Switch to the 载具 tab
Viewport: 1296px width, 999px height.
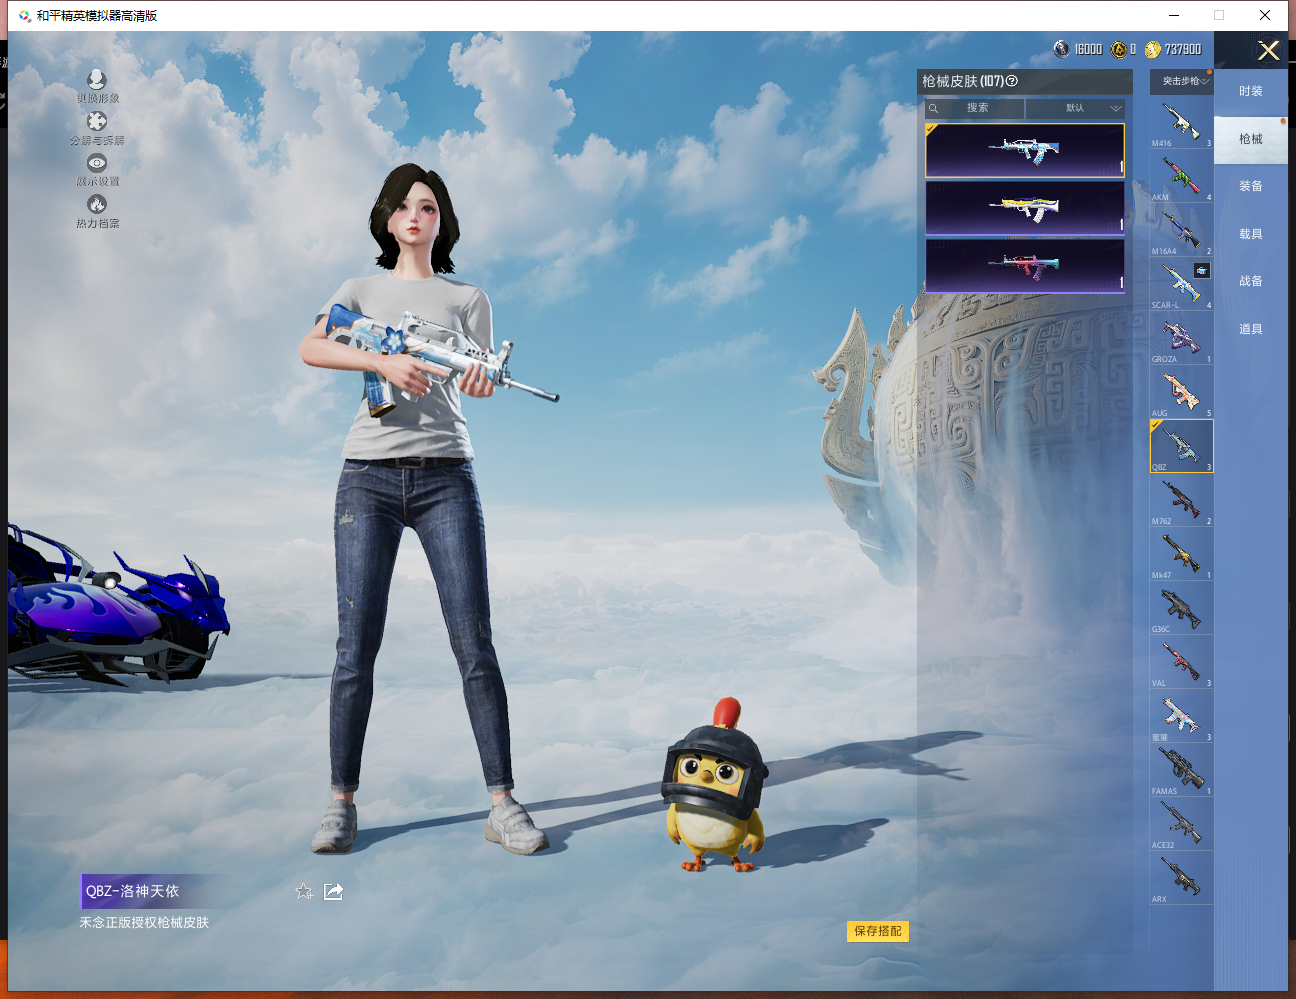click(x=1251, y=234)
